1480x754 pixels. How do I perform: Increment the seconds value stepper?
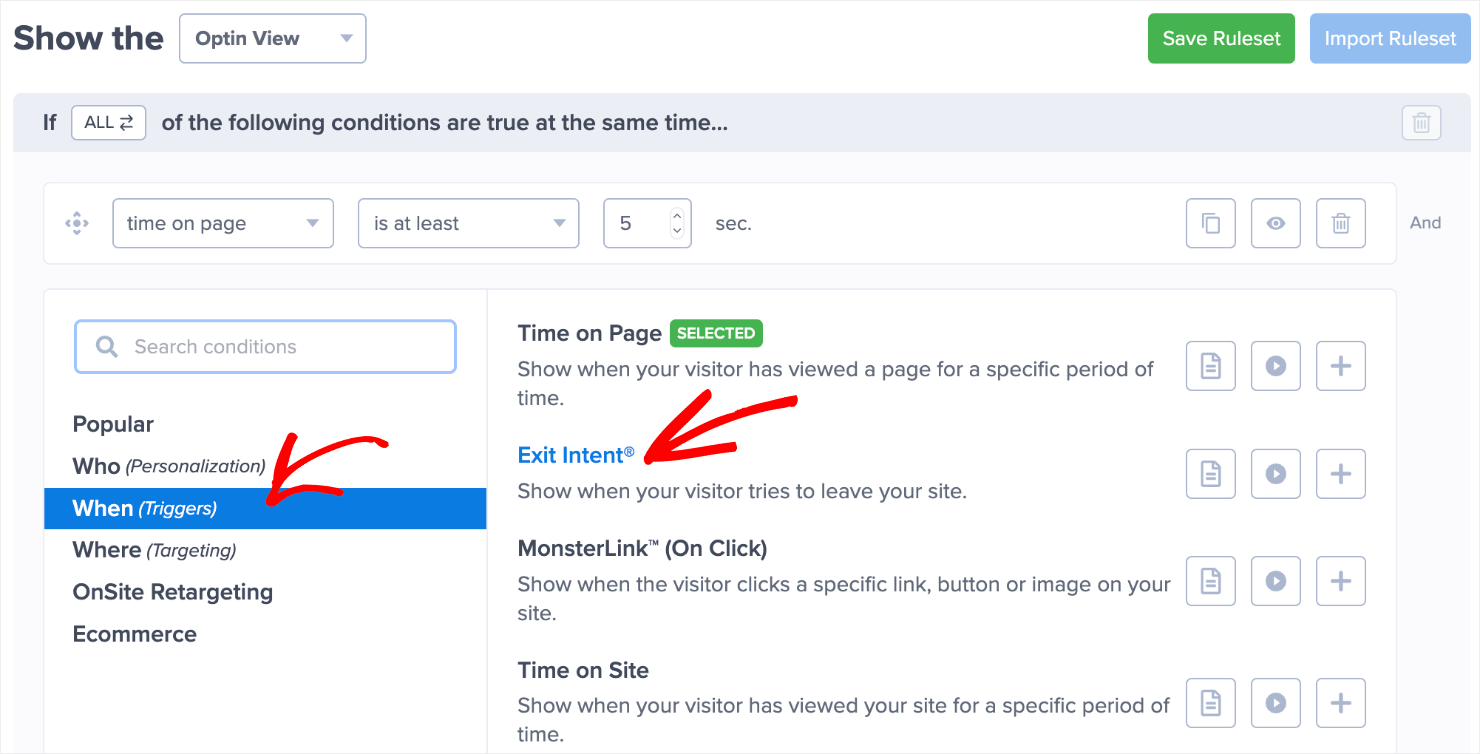coord(677,216)
